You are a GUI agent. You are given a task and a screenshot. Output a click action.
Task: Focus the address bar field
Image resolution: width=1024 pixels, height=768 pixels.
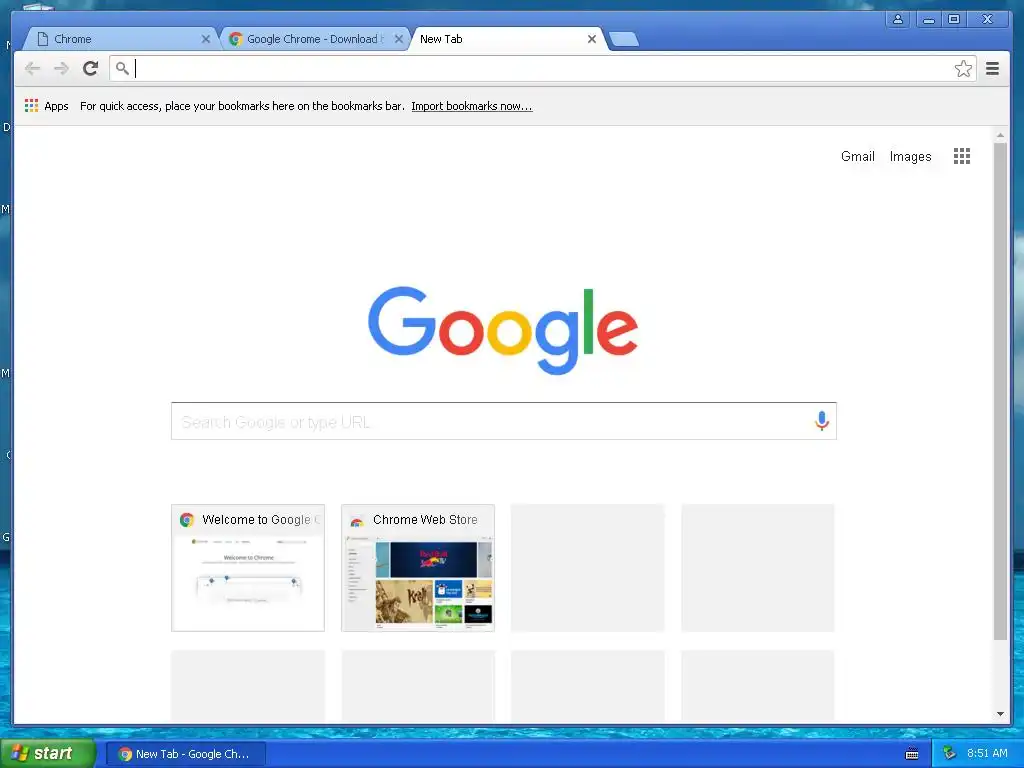coord(542,69)
